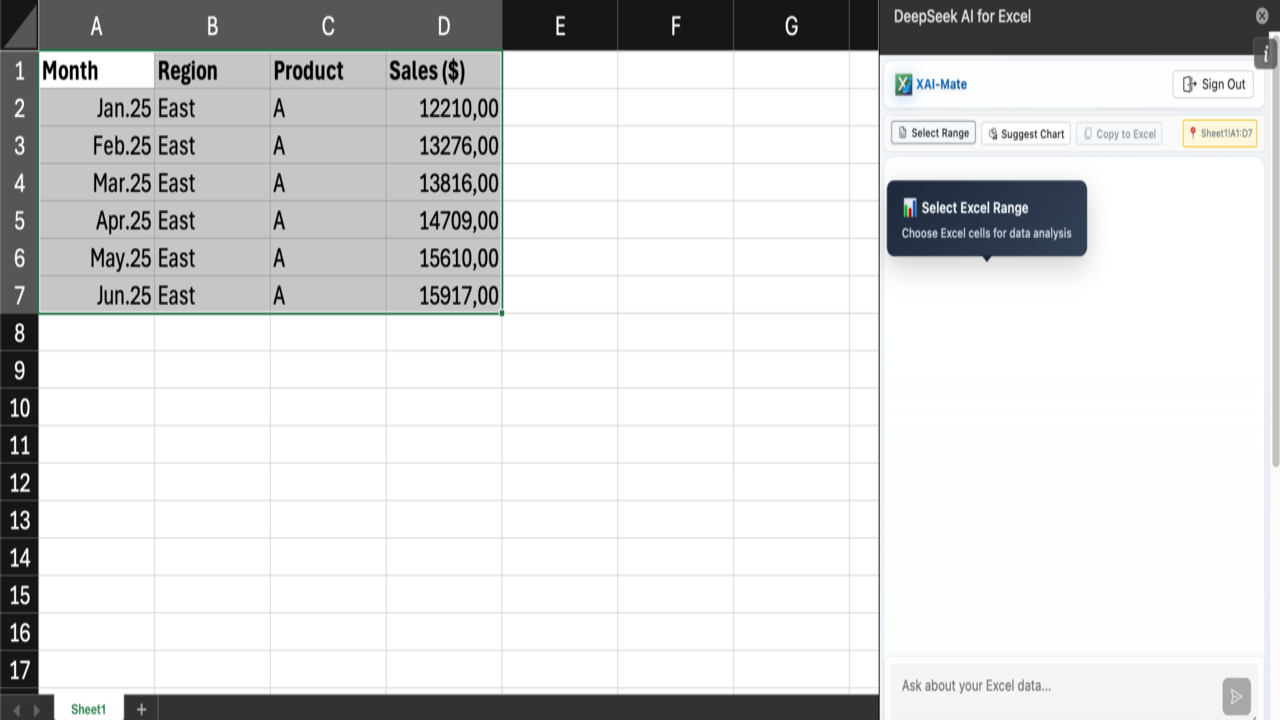Click the next sheet navigation arrow

tap(37, 710)
